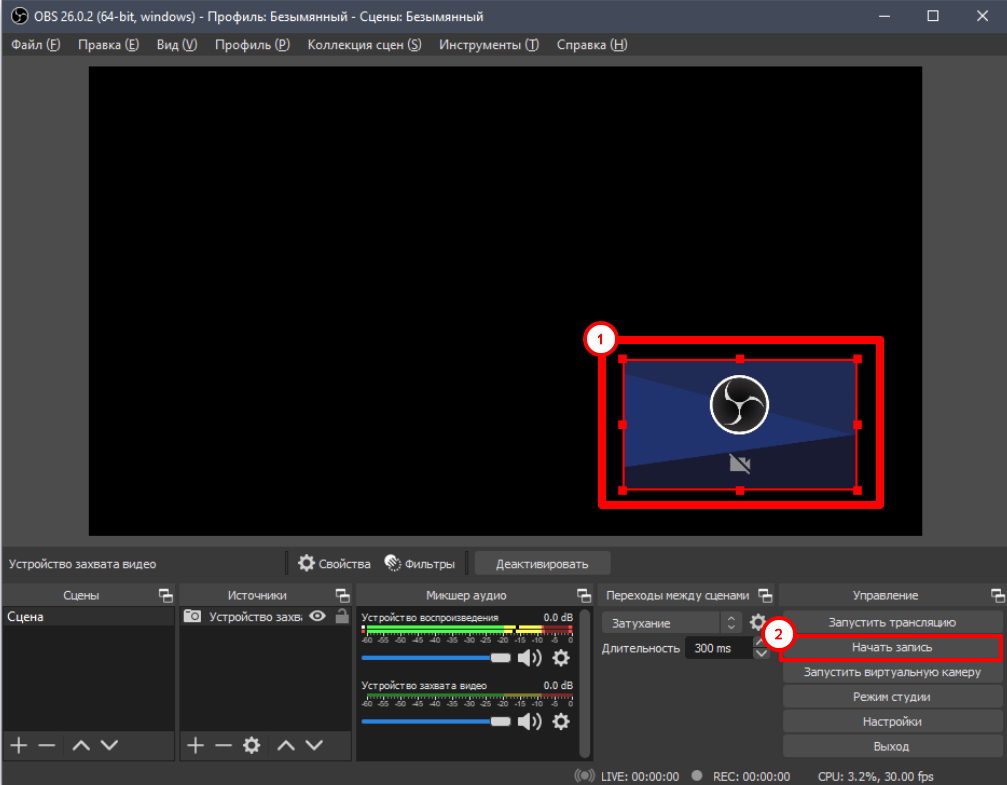Click the REC: 00:00:00 status text

click(751, 776)
